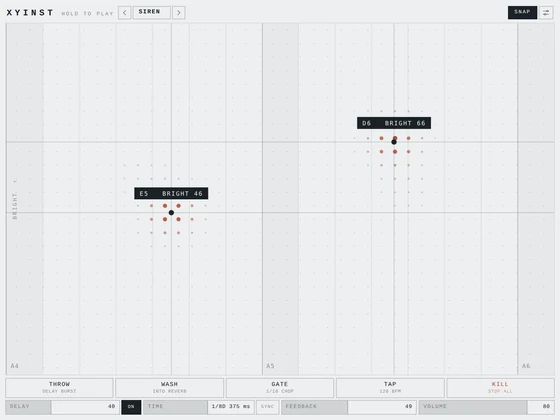Open the SIREN preset selector
The height and width of the screenshot is (420, 560).
click(151, 12)
